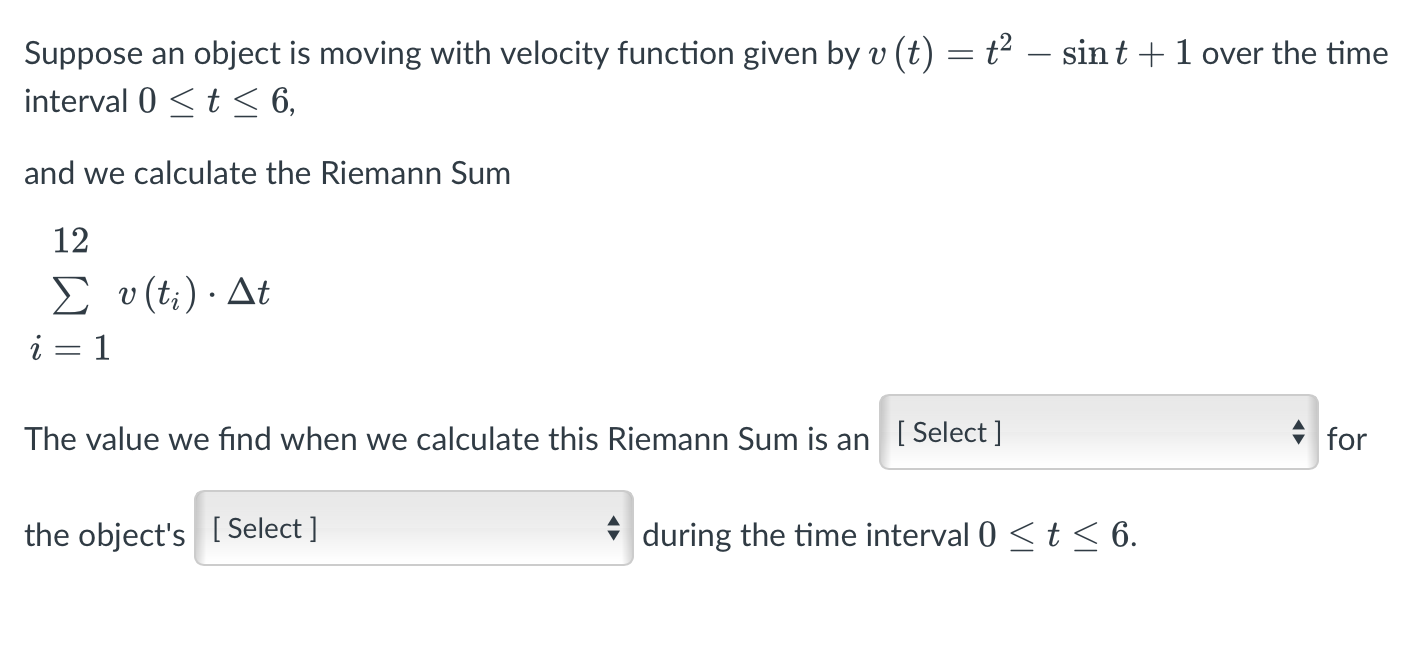
Task: Click the chevron icon in the upper select box
Action: [x=1297, y=434]
